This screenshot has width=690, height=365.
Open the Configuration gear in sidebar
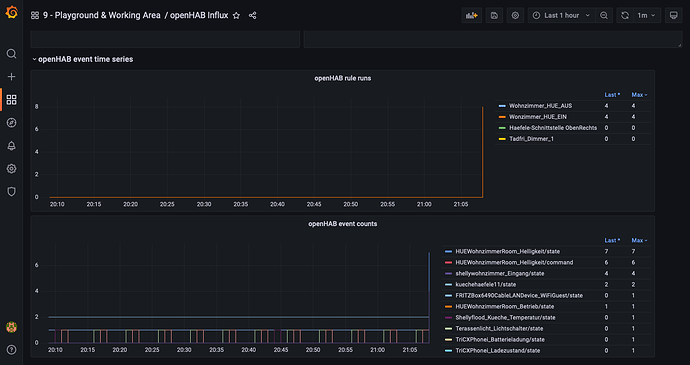click(11, 169)
